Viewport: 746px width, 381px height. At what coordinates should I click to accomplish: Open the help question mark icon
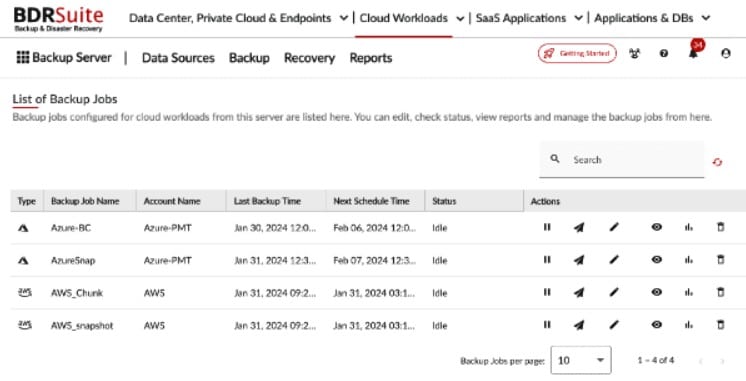[664, 53]
